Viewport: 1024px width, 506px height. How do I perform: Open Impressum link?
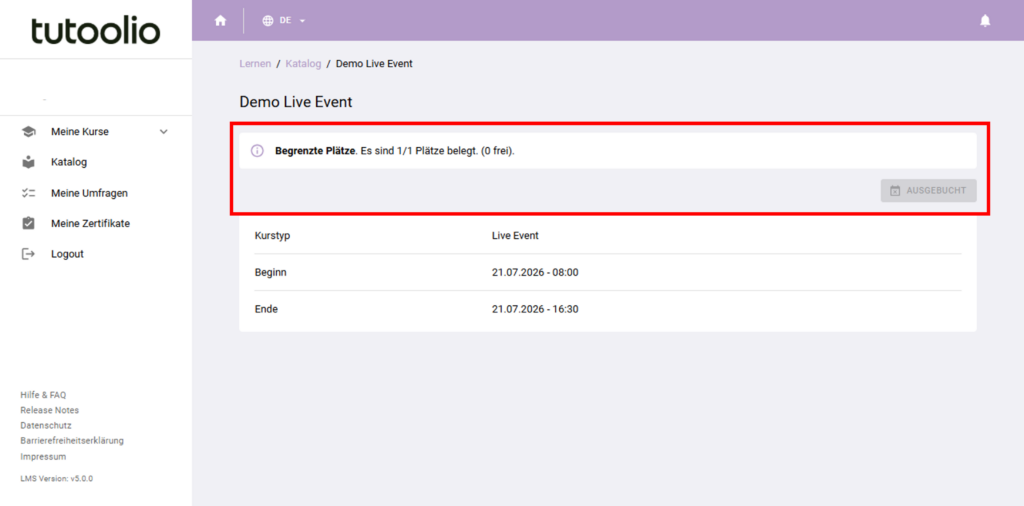(43, 456)
